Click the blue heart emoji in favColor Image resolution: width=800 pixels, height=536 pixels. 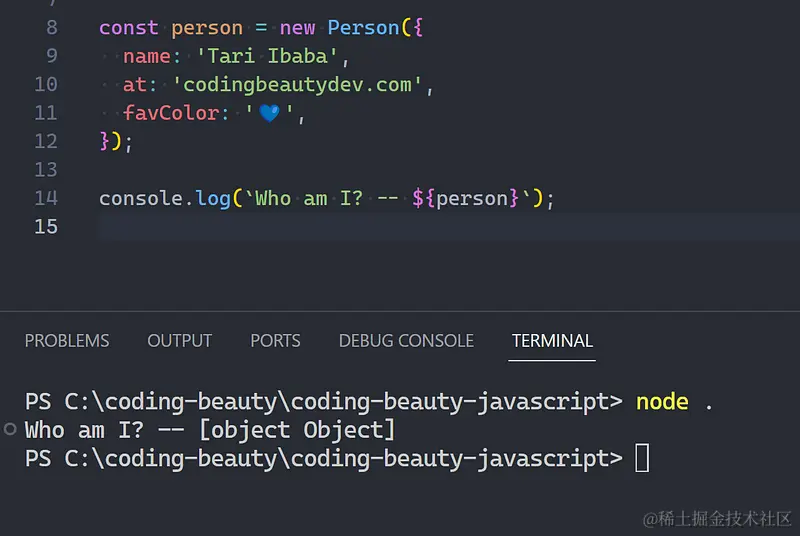click(269, 113)
